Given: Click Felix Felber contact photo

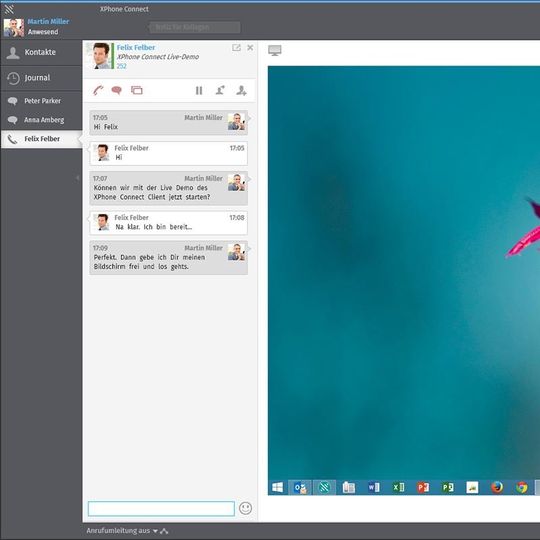Looking at the screenshot, I should [x=100, y=56].
